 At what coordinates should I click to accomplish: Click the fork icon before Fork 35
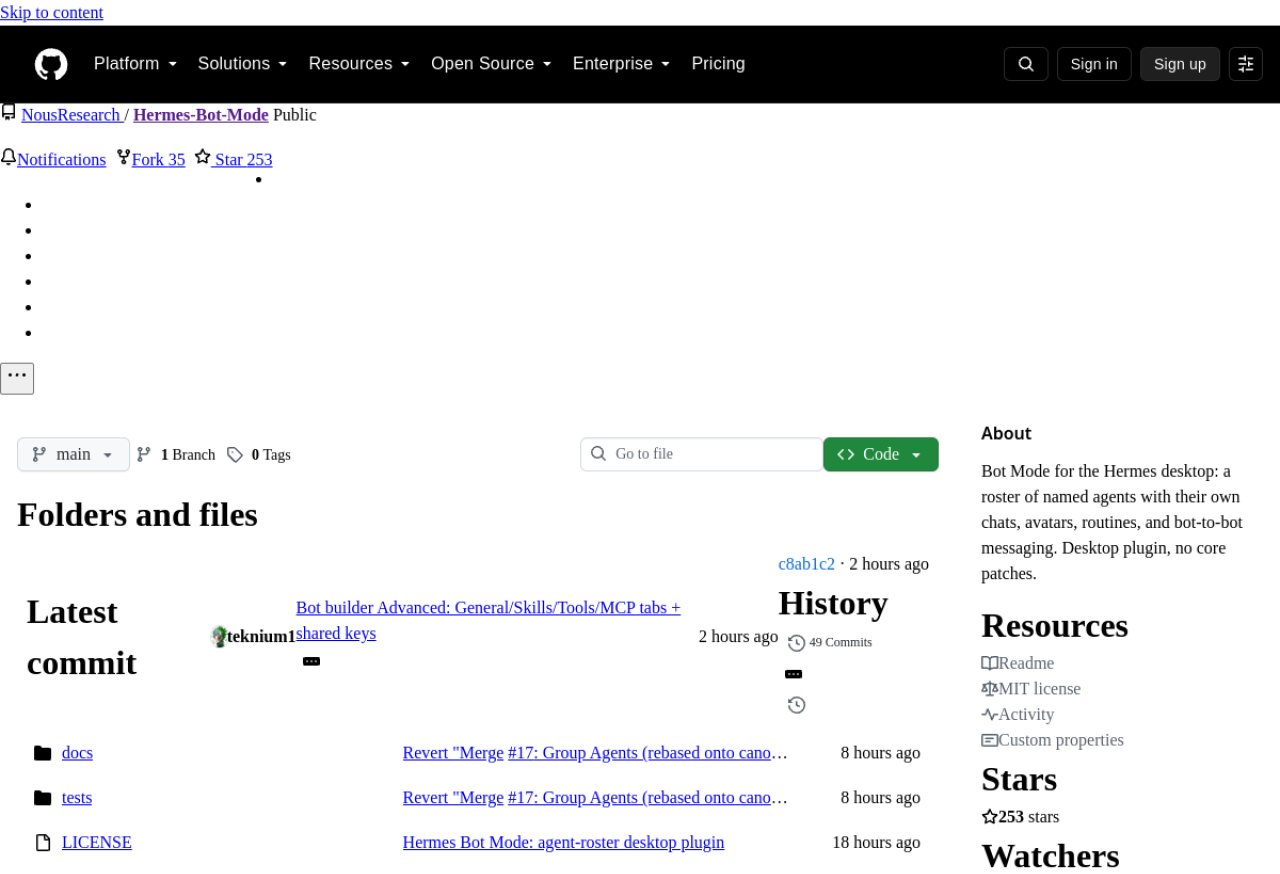pos(124,157)
